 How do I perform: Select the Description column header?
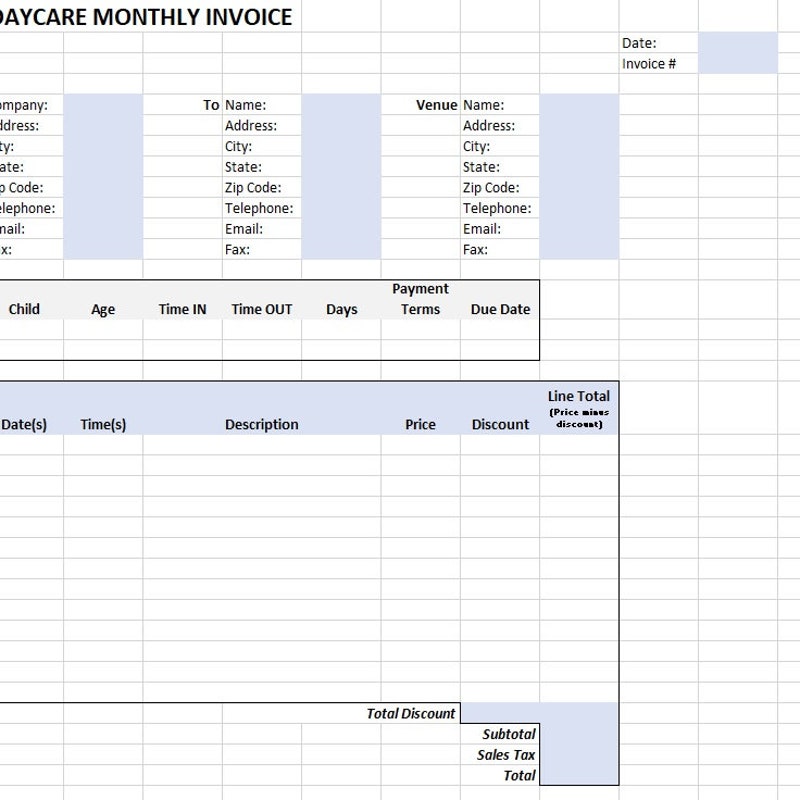262,424
